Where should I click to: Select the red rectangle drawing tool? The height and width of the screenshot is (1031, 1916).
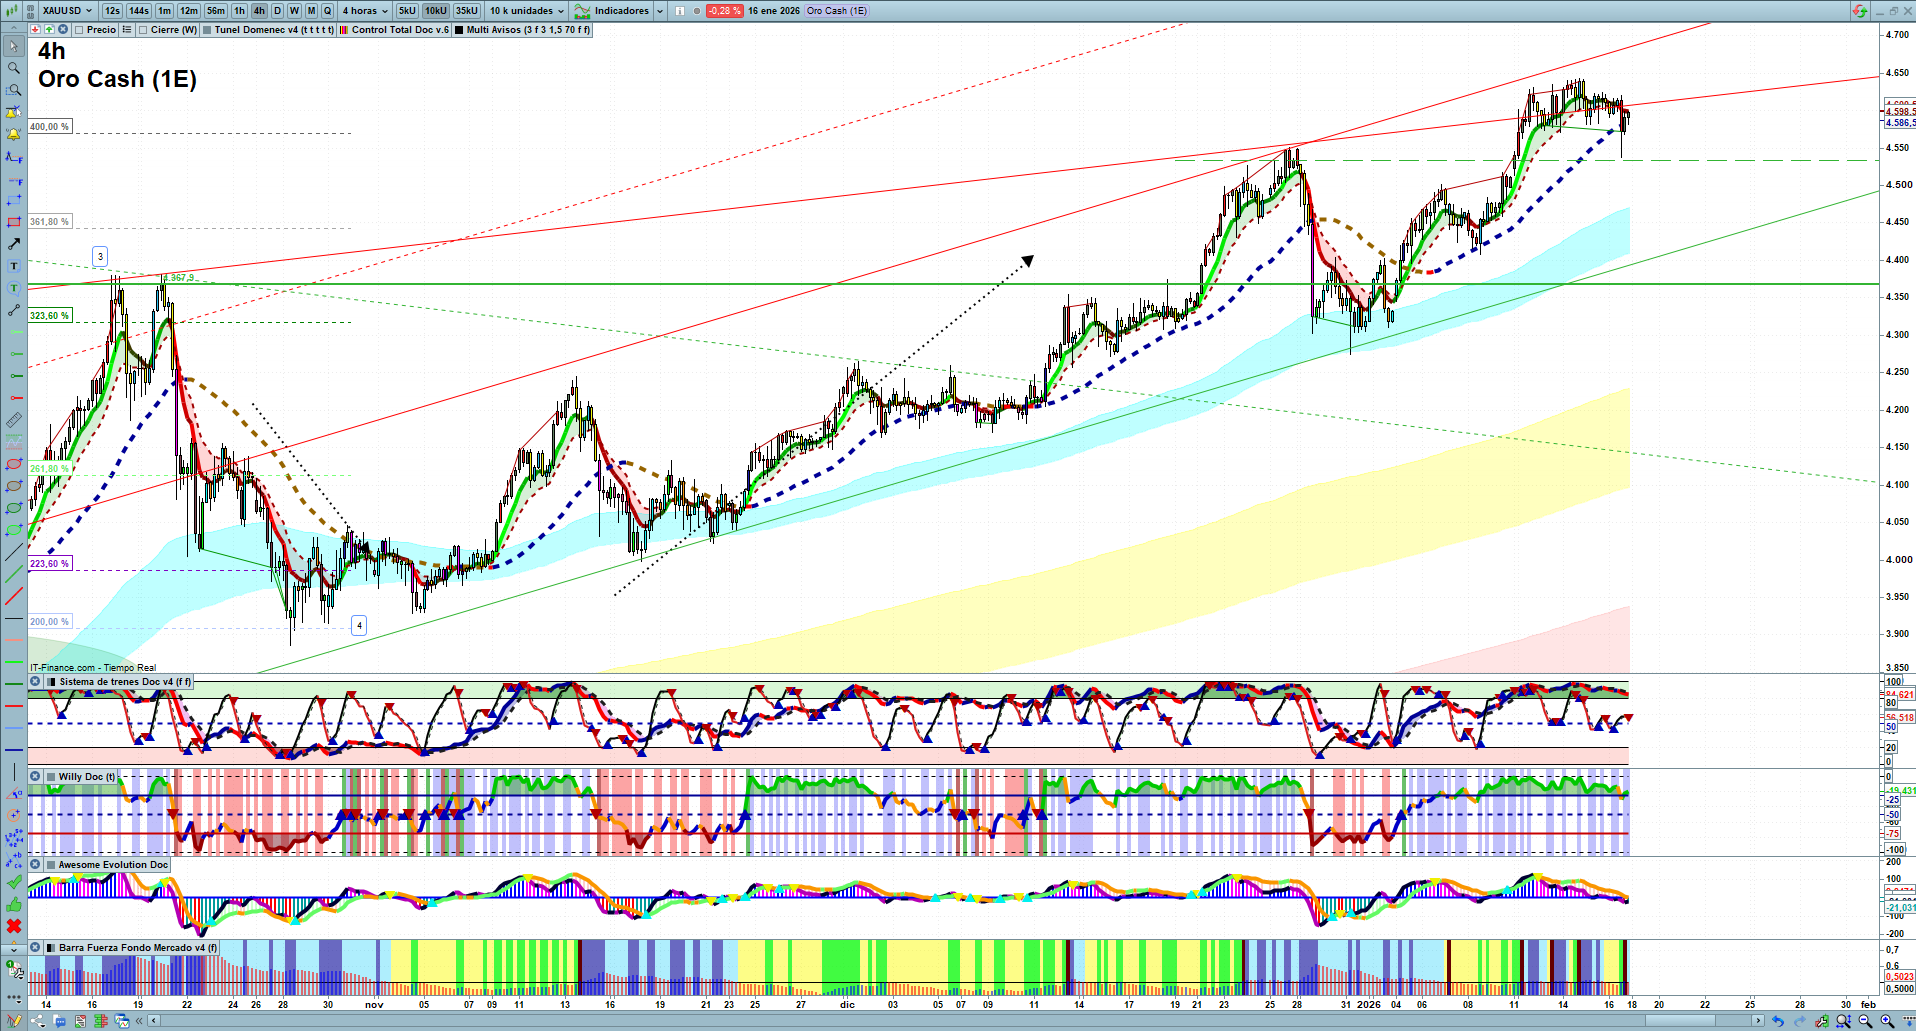(x=14, y=222)
